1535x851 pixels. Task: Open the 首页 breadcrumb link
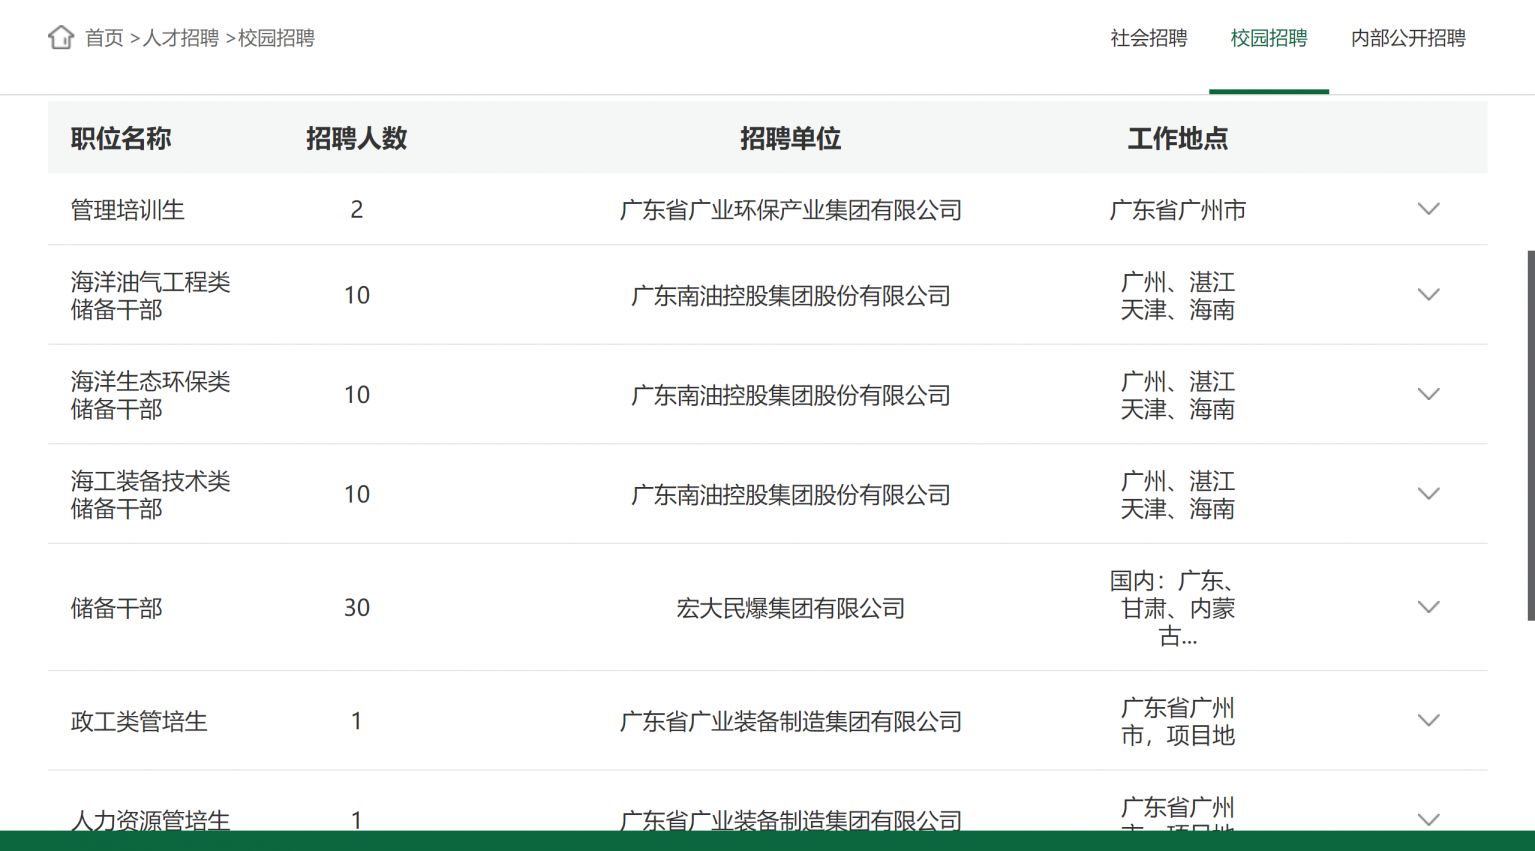(x=103, y=39)
